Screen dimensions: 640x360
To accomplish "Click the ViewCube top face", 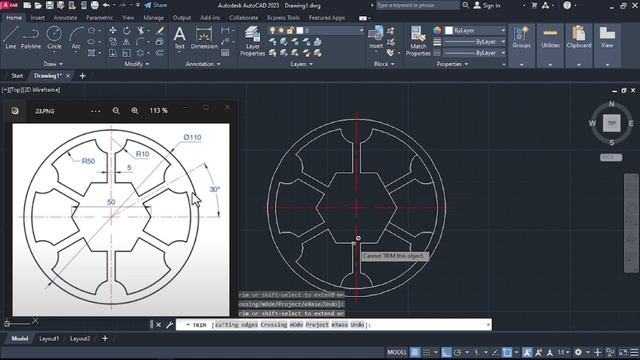I will coord(611,123).
